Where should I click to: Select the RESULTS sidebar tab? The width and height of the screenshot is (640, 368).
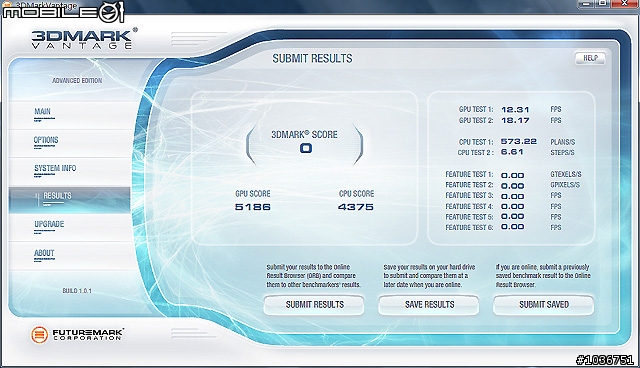69,200
